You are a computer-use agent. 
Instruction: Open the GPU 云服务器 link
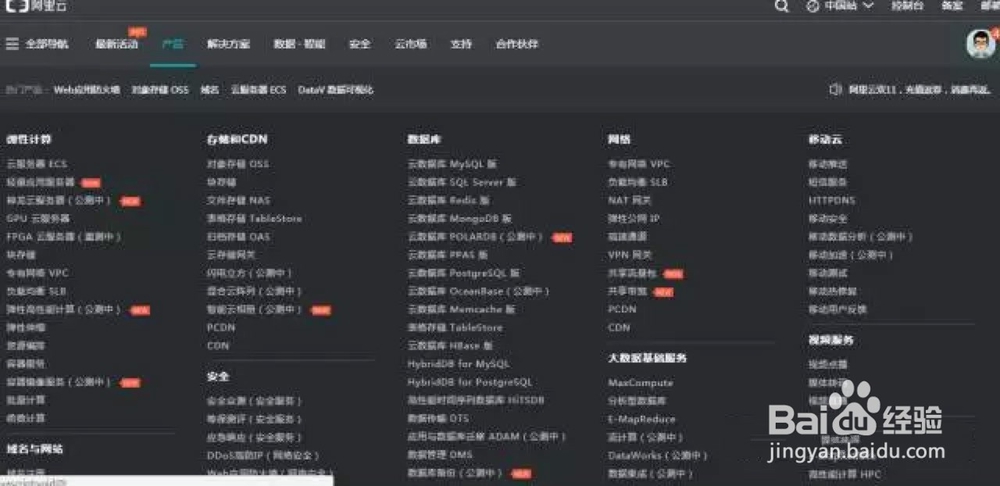(x=38, y=218)
